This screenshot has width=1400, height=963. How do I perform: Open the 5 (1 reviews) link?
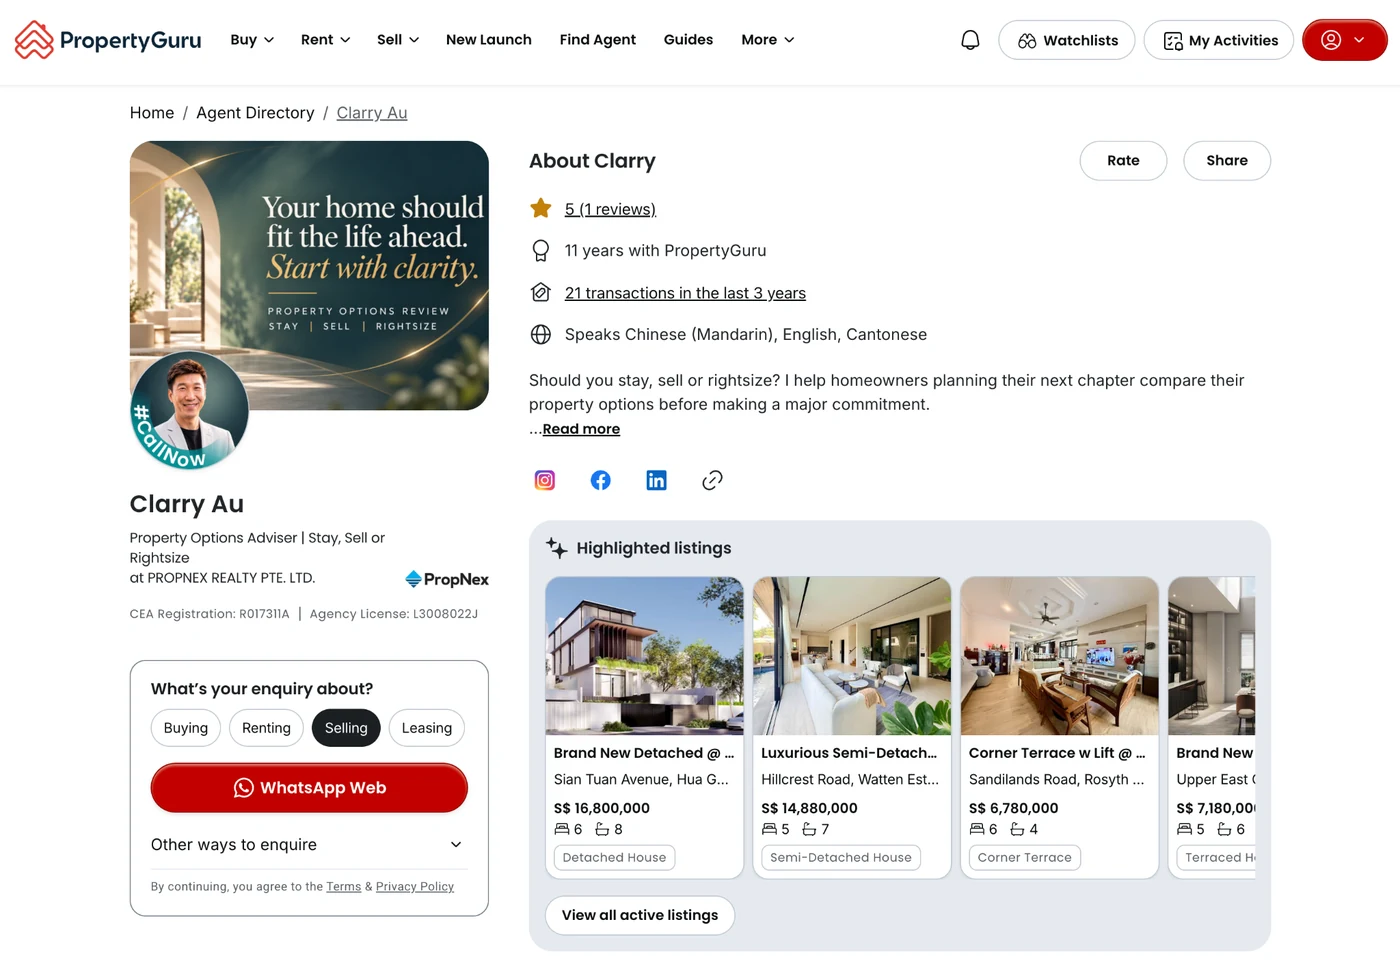pyautogui.click(x=610, y=209)
